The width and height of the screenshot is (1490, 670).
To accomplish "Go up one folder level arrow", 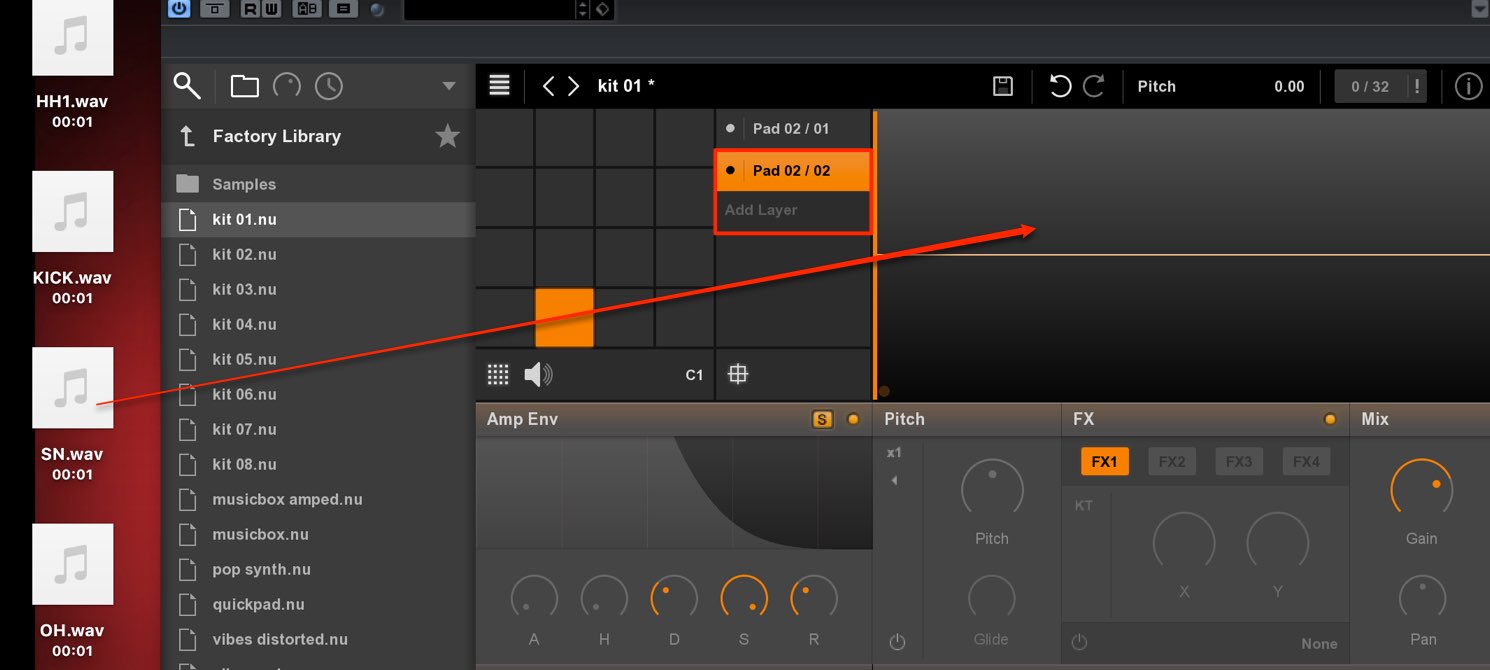I will pyautogui.click(x=187, y=137).
